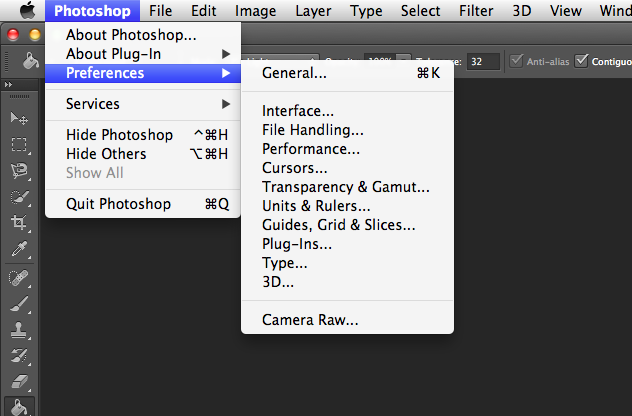632x416 pixels.
Task: Open the Paint Bucket tool preset picker
Action: tap(30, 61)
